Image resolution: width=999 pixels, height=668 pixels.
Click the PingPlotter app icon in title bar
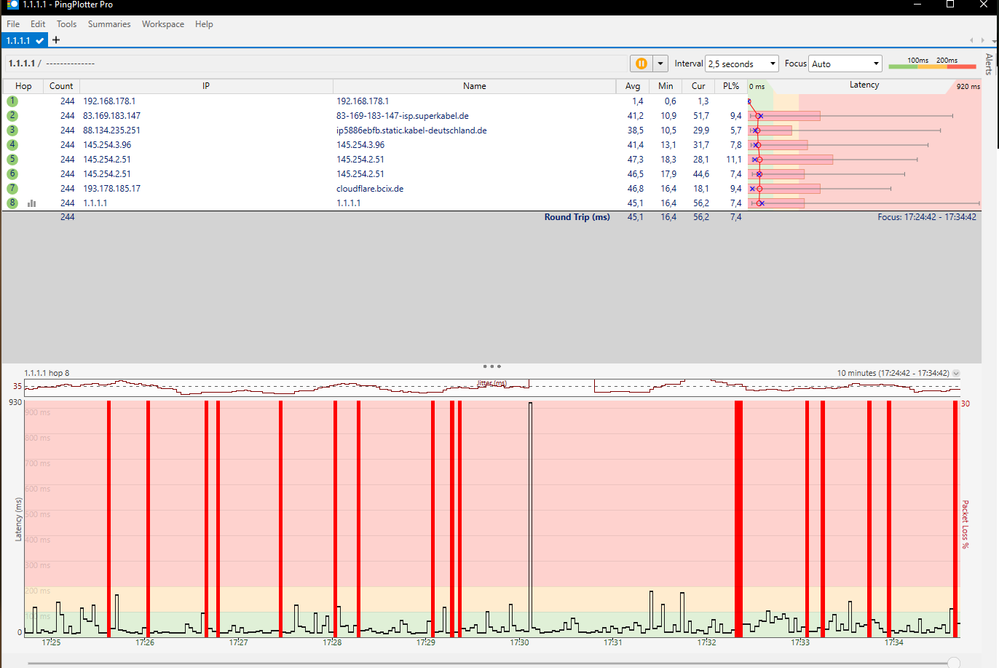coord(12,5)
